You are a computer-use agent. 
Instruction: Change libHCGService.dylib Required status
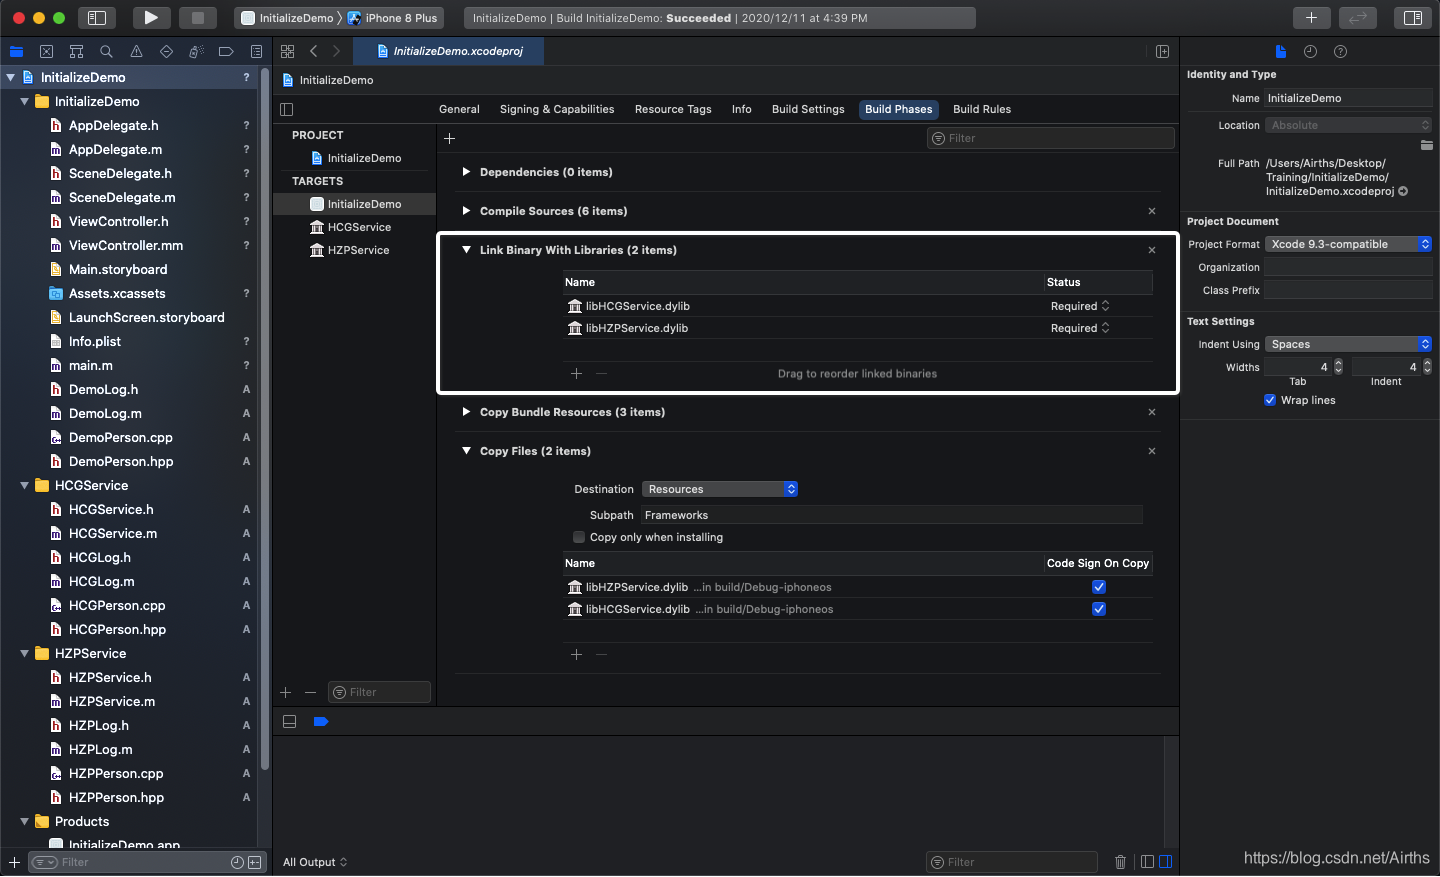click(1080, 306)
